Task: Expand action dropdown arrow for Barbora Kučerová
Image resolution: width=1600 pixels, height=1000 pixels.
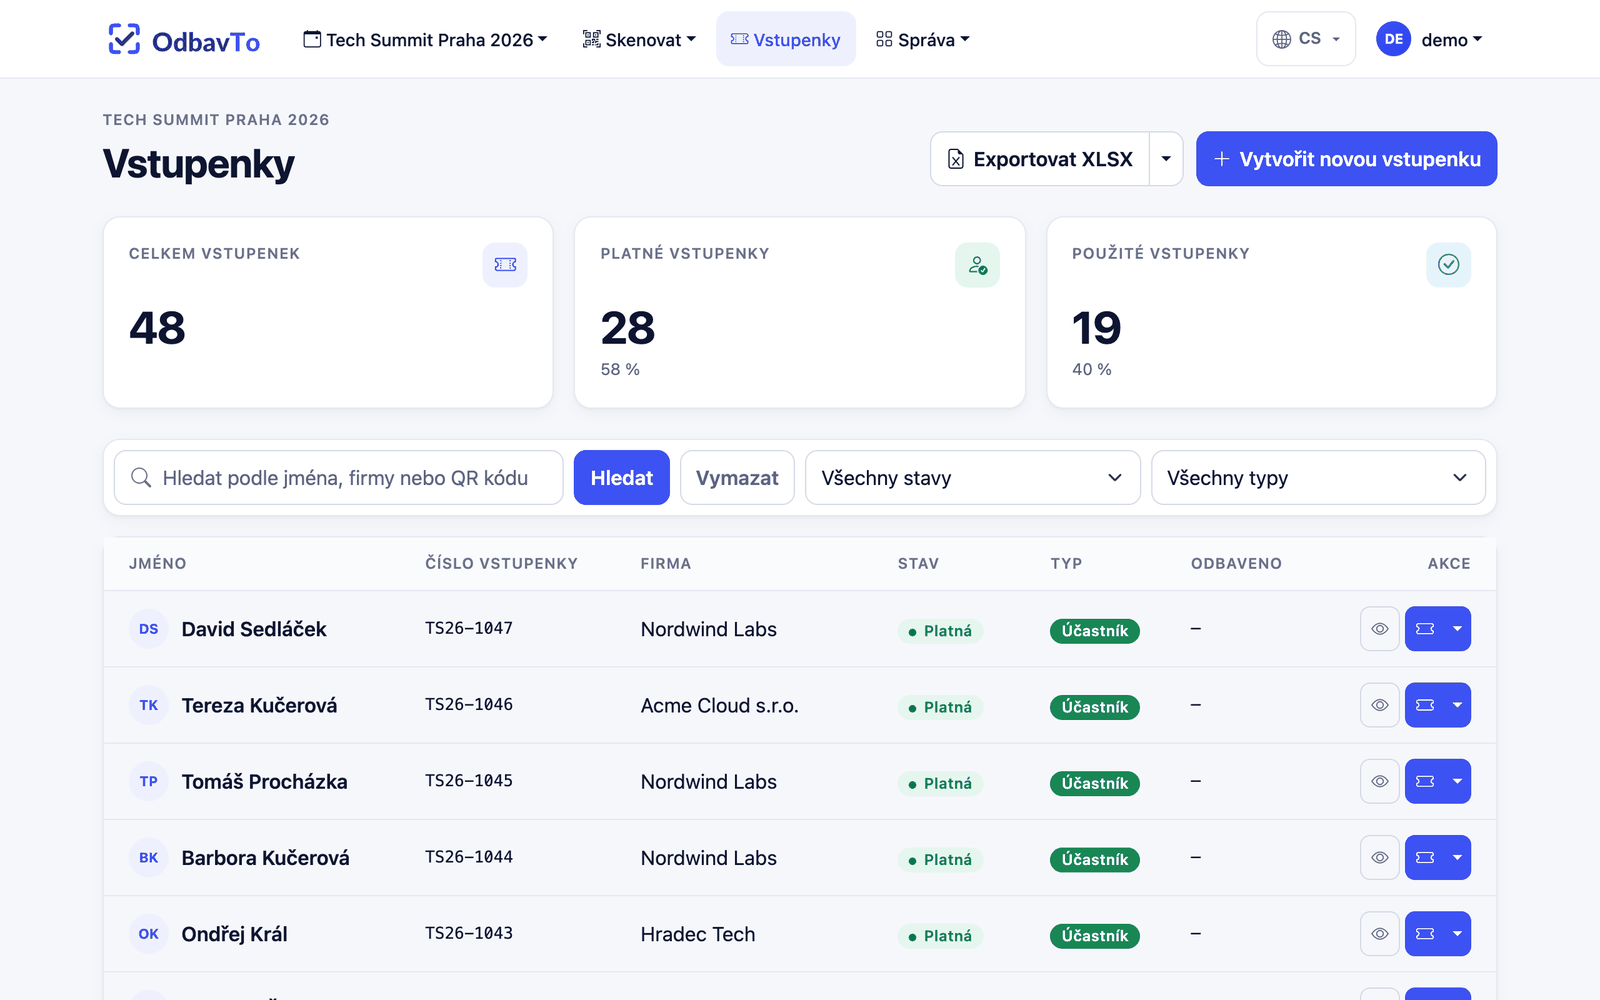Action: pyautogui.click(x=1458, y=857)
